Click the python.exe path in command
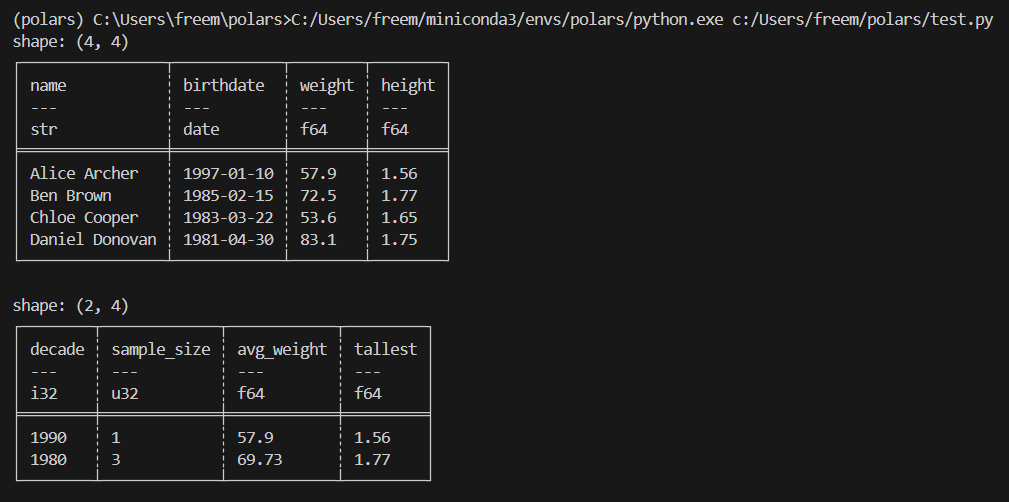The width and height of the screenshot is (1009, 502). pos(507,21)
